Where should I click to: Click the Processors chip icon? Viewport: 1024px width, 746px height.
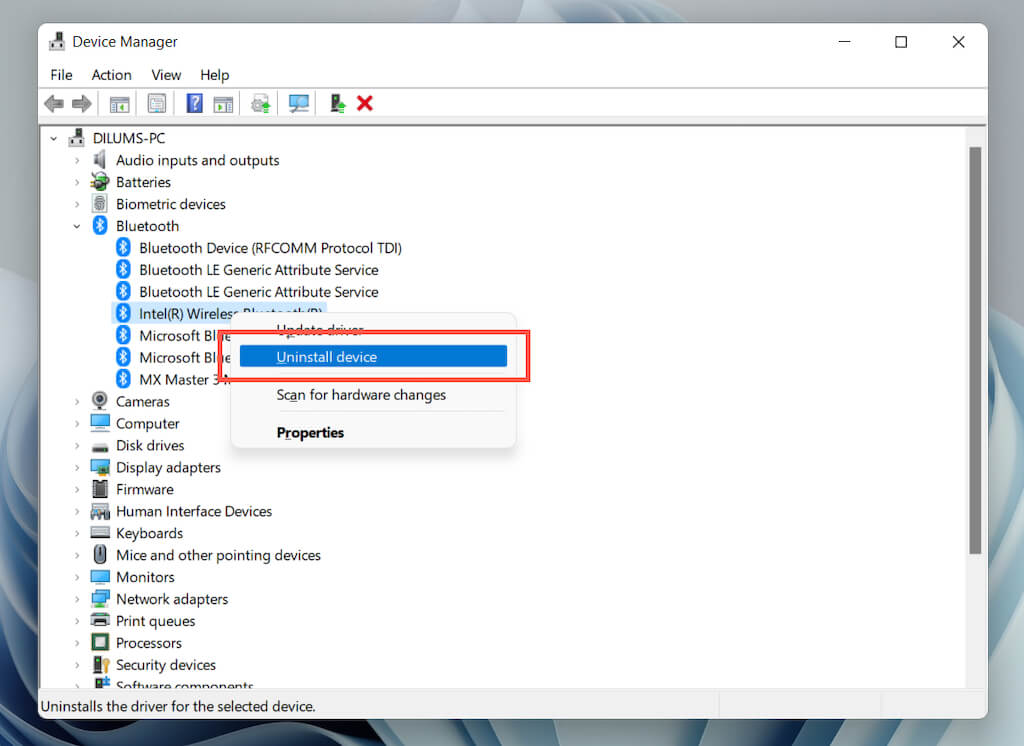tap(100, 642)
